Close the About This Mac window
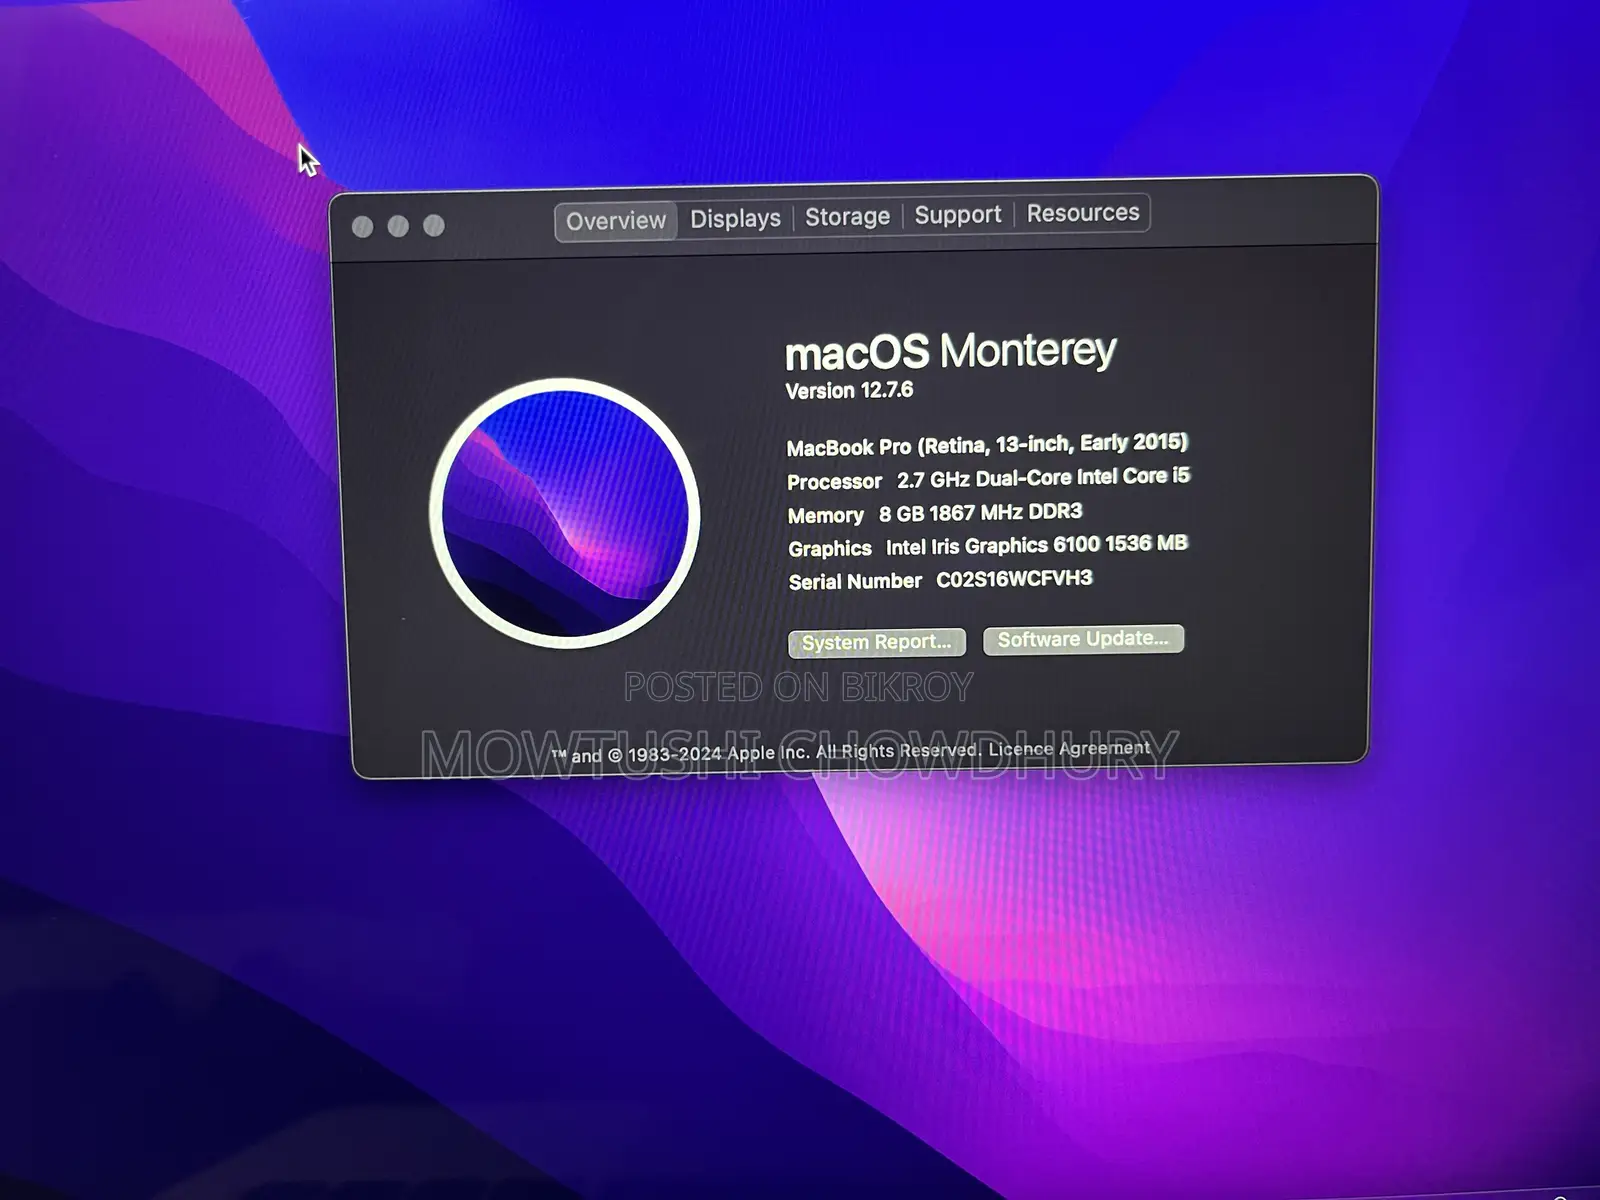Screen dimensions: 1600x1200 (x=363, y=227)
